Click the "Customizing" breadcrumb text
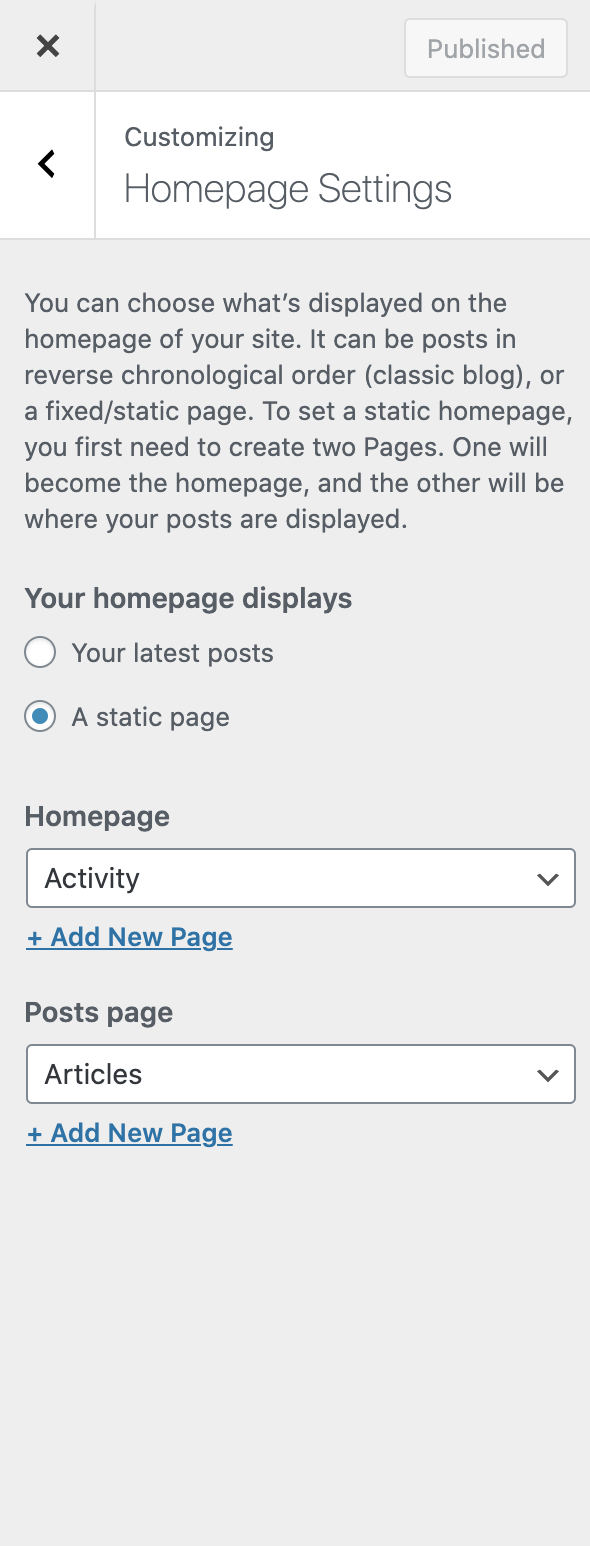Viewport: 590px width, 1546px height. 199,137
